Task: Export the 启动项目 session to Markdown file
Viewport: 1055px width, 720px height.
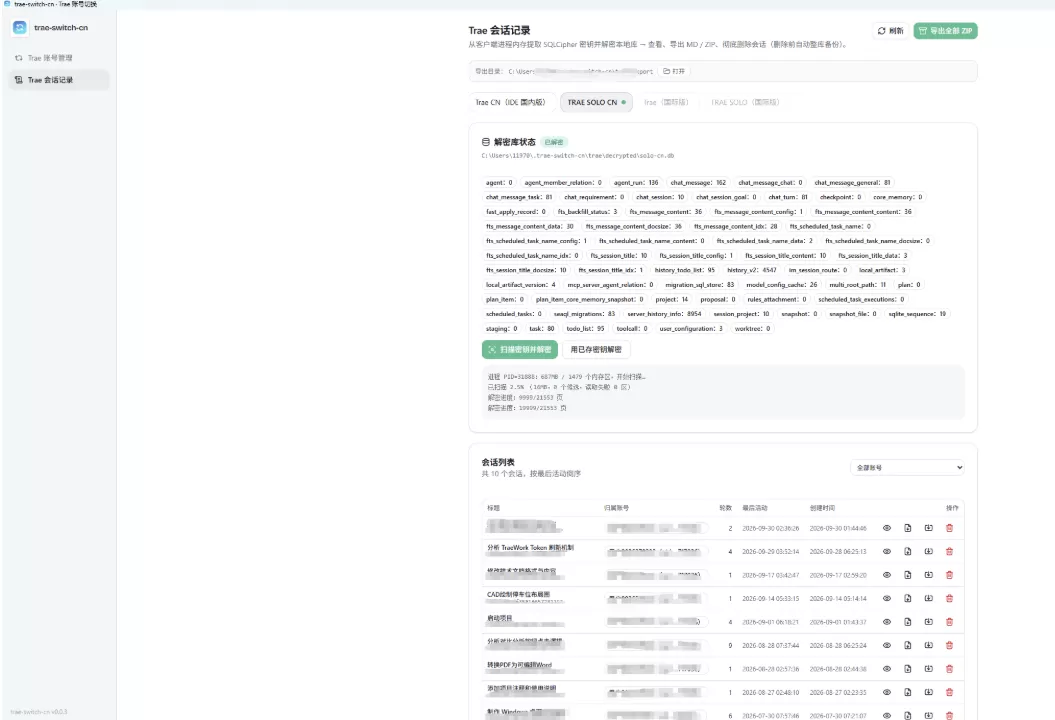Action: coord(908,622)
